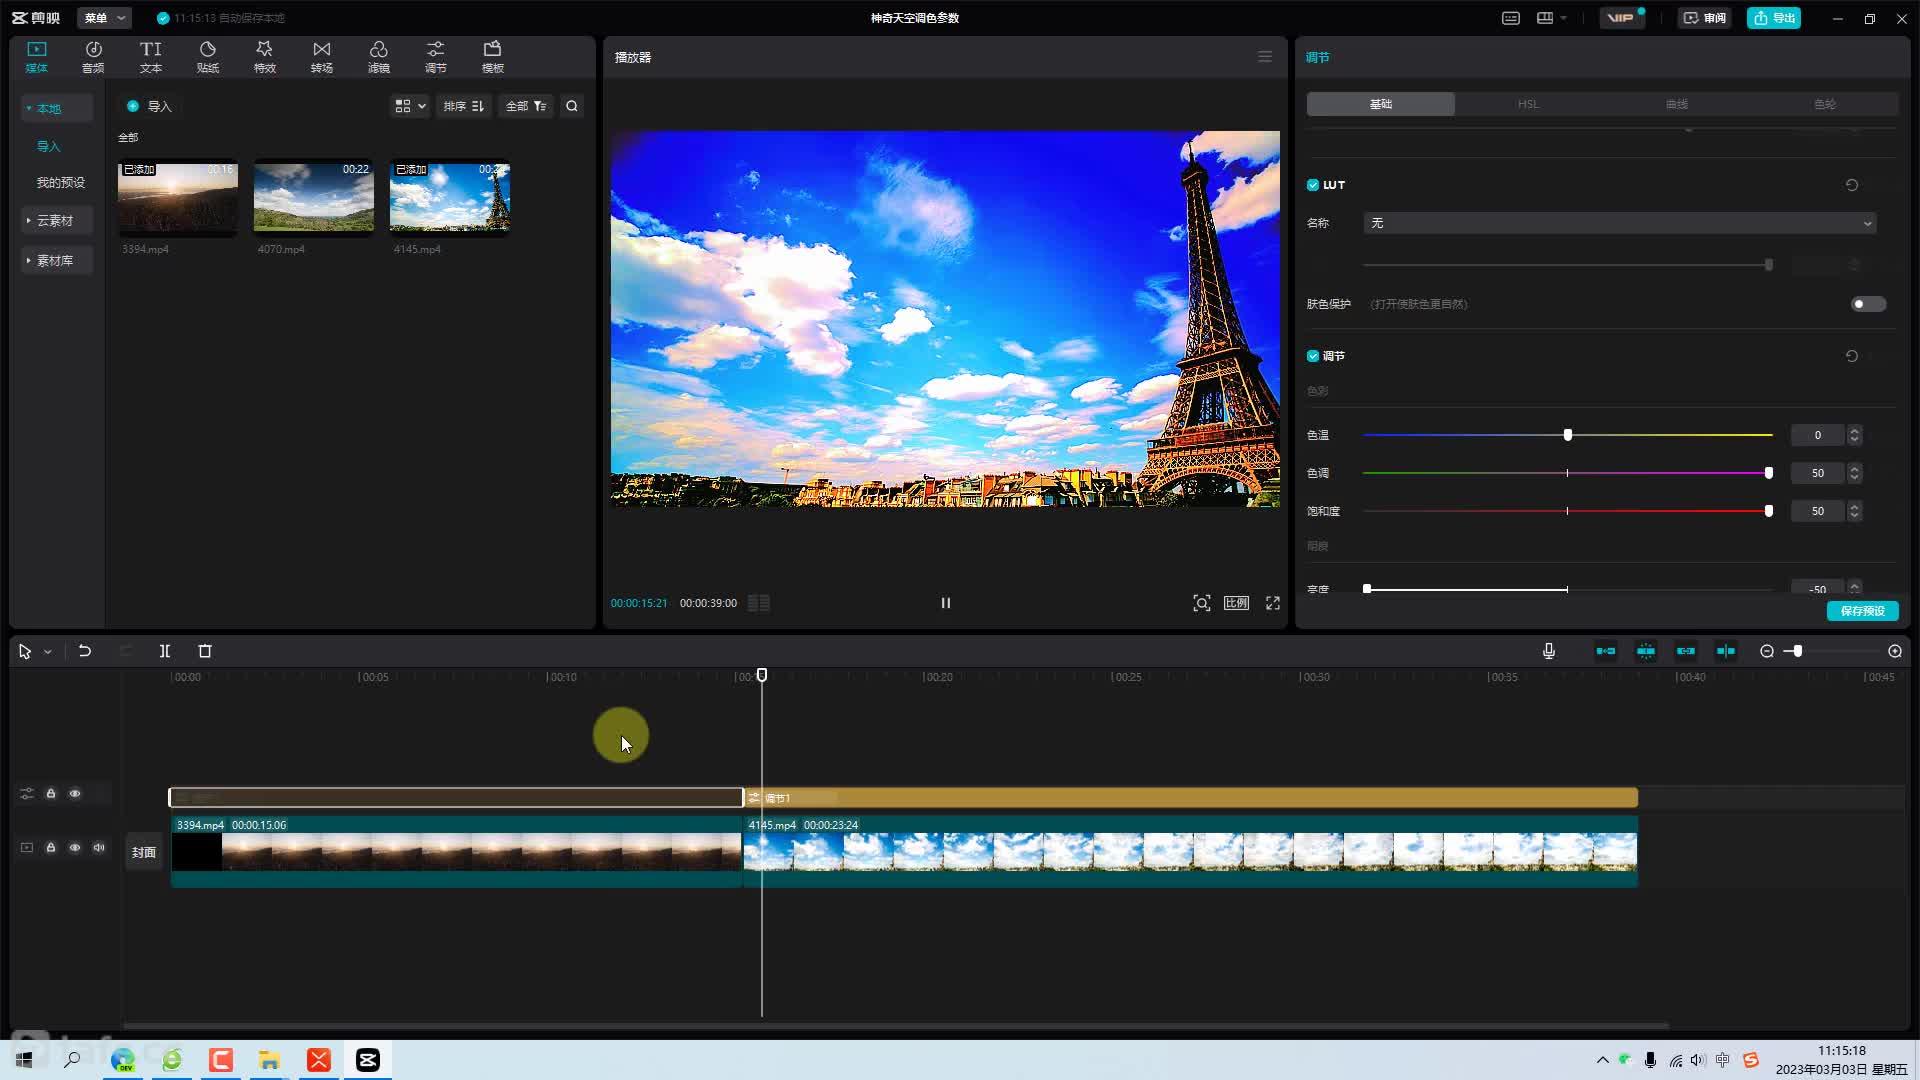Click the 导出 export button
1920x1080 pixels.
(1773, 18)
